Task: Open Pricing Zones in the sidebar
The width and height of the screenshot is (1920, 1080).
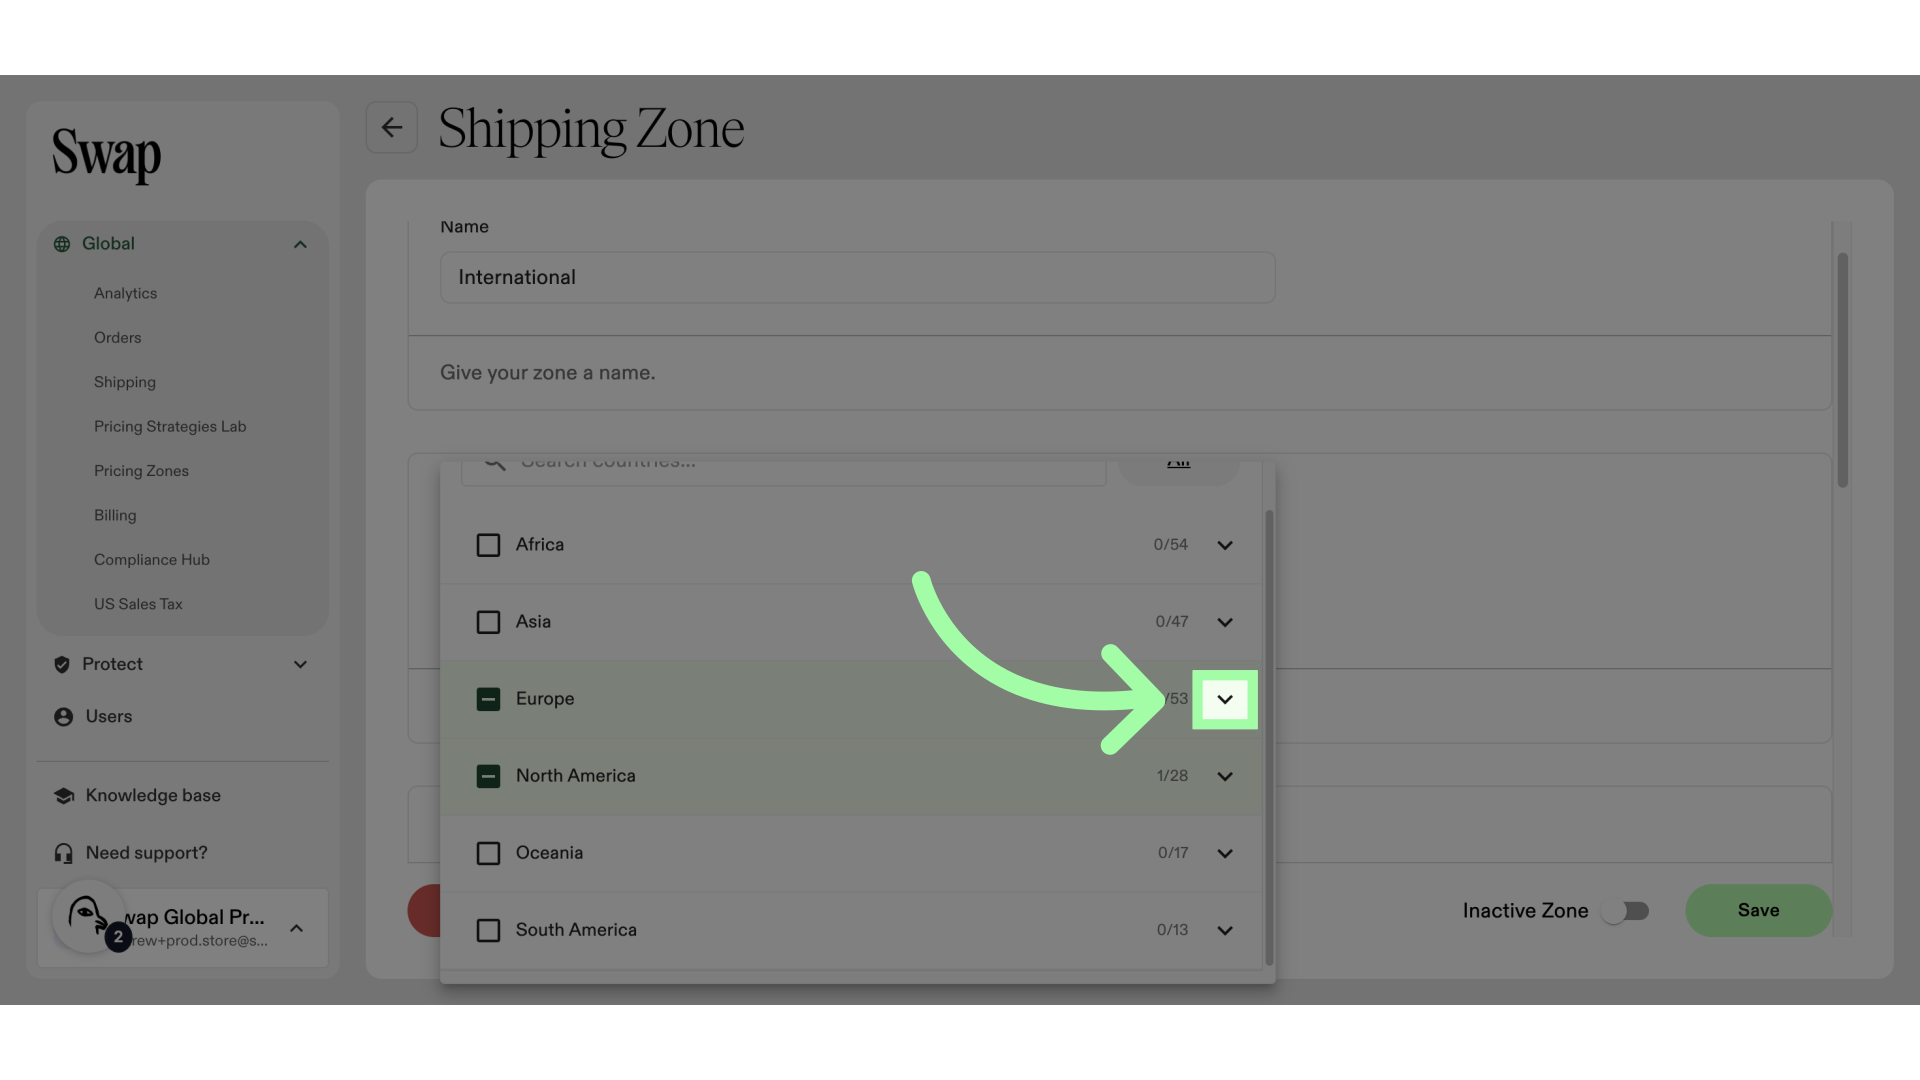Action: [x=141, y=471]
